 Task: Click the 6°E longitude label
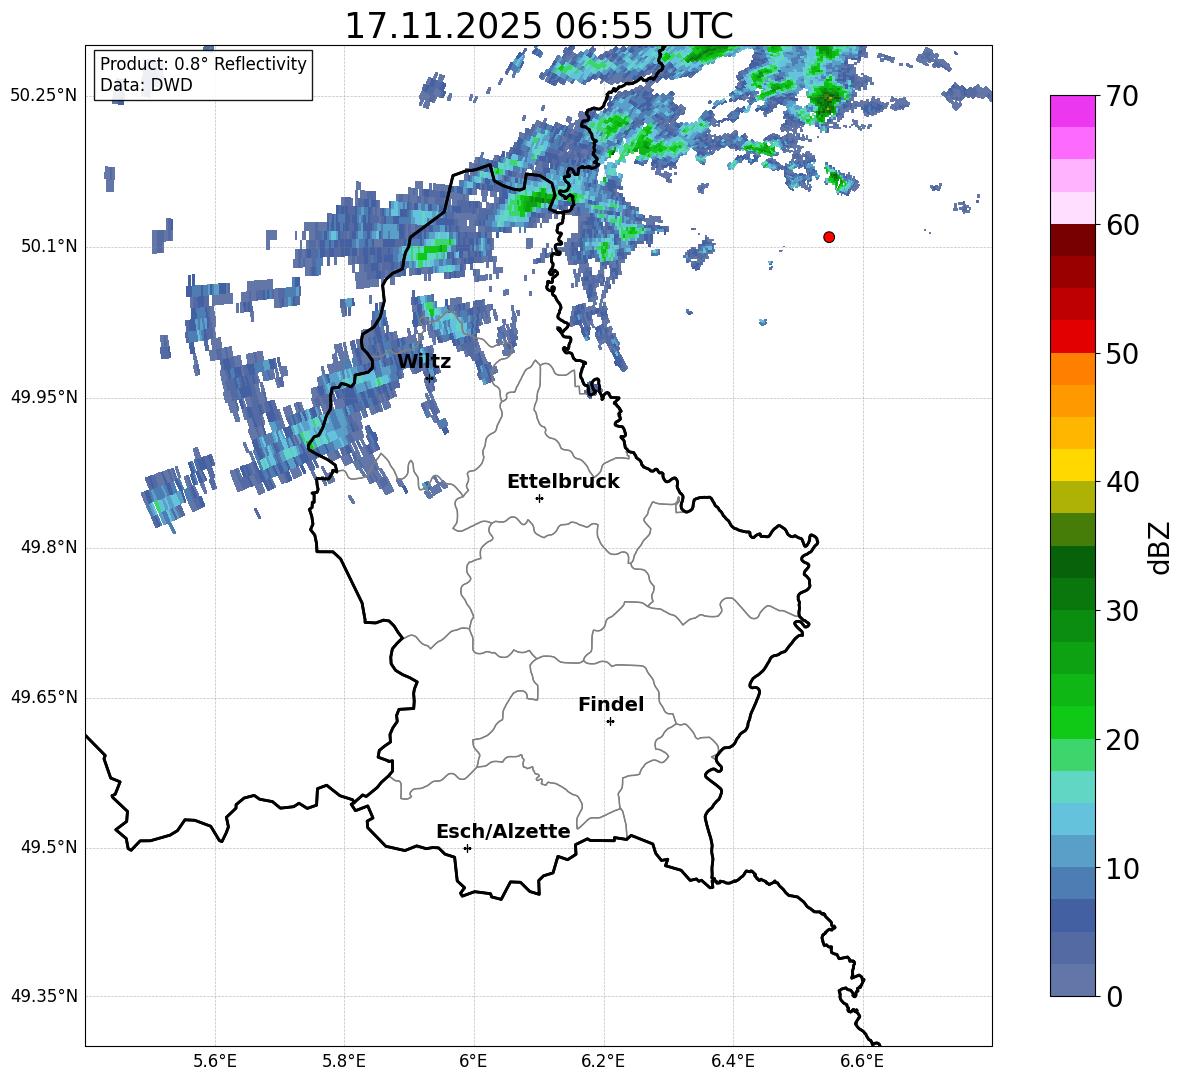click(473, 1061)
